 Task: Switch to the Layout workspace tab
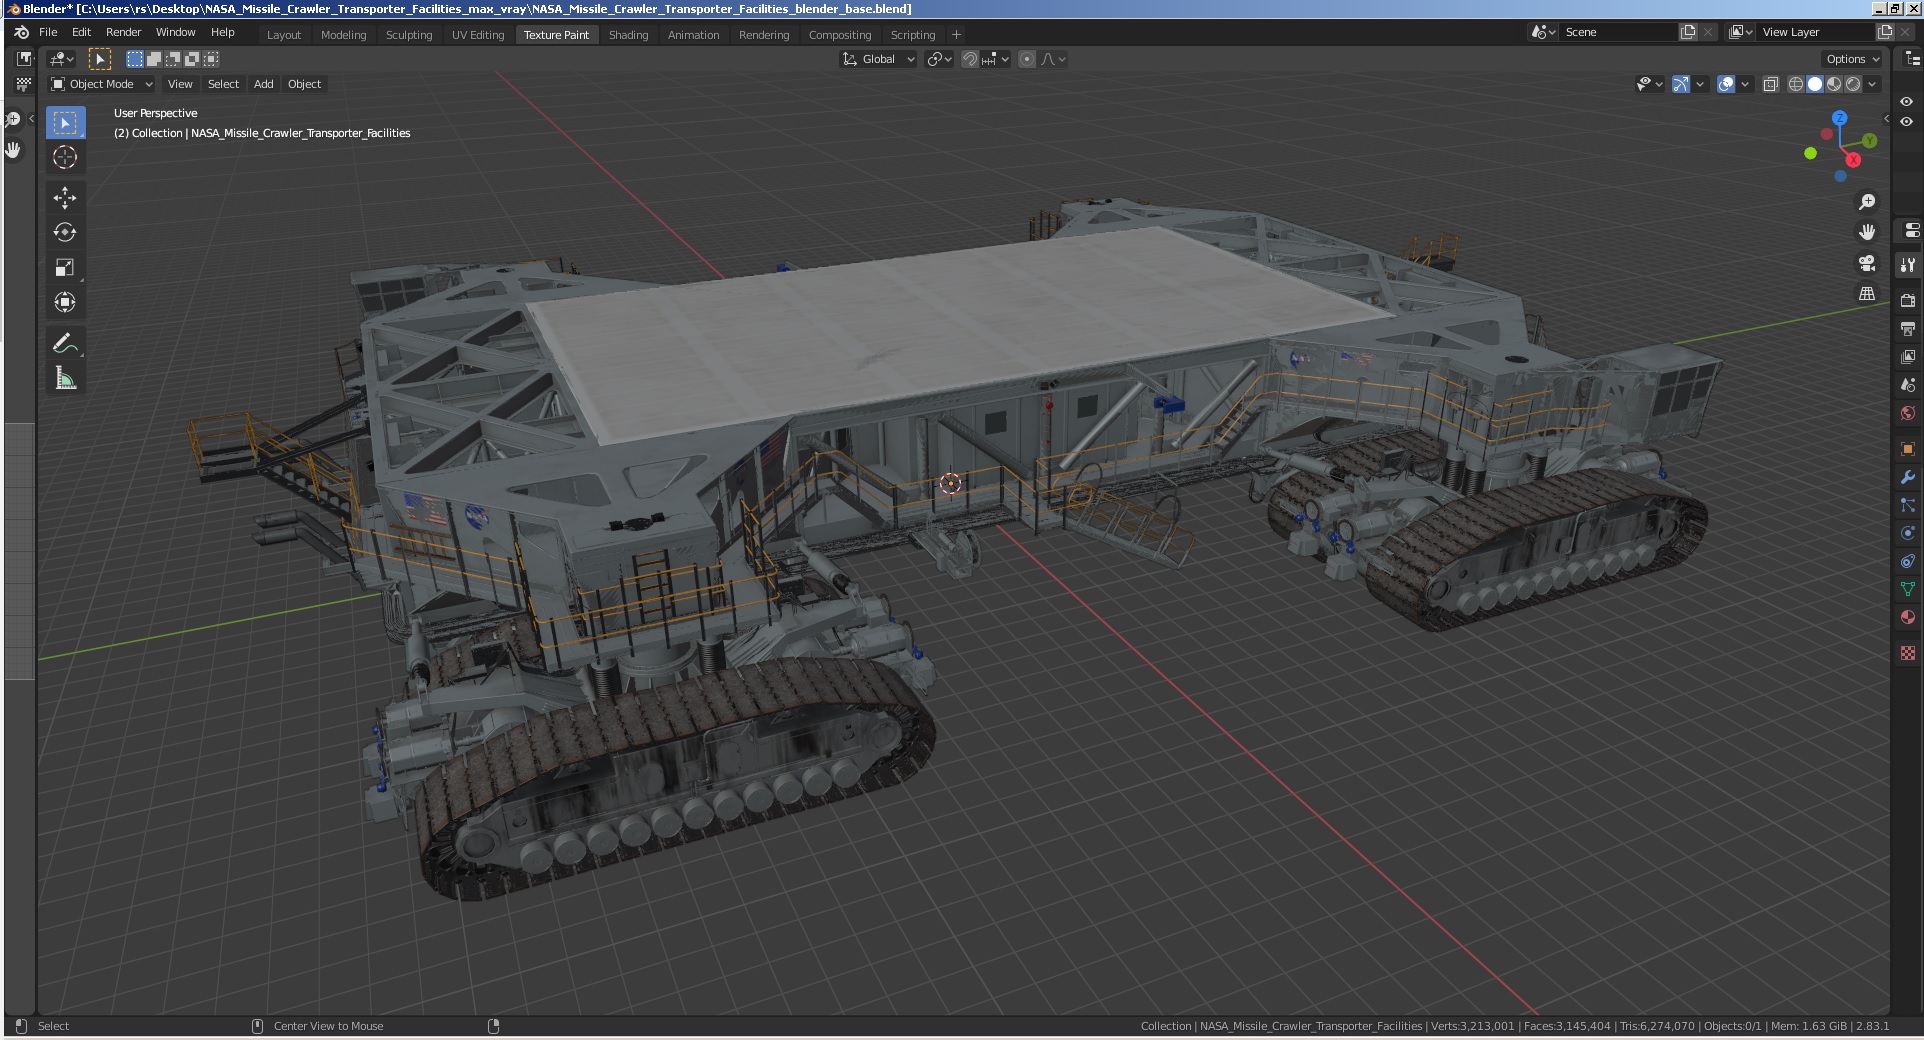(284, 35)
